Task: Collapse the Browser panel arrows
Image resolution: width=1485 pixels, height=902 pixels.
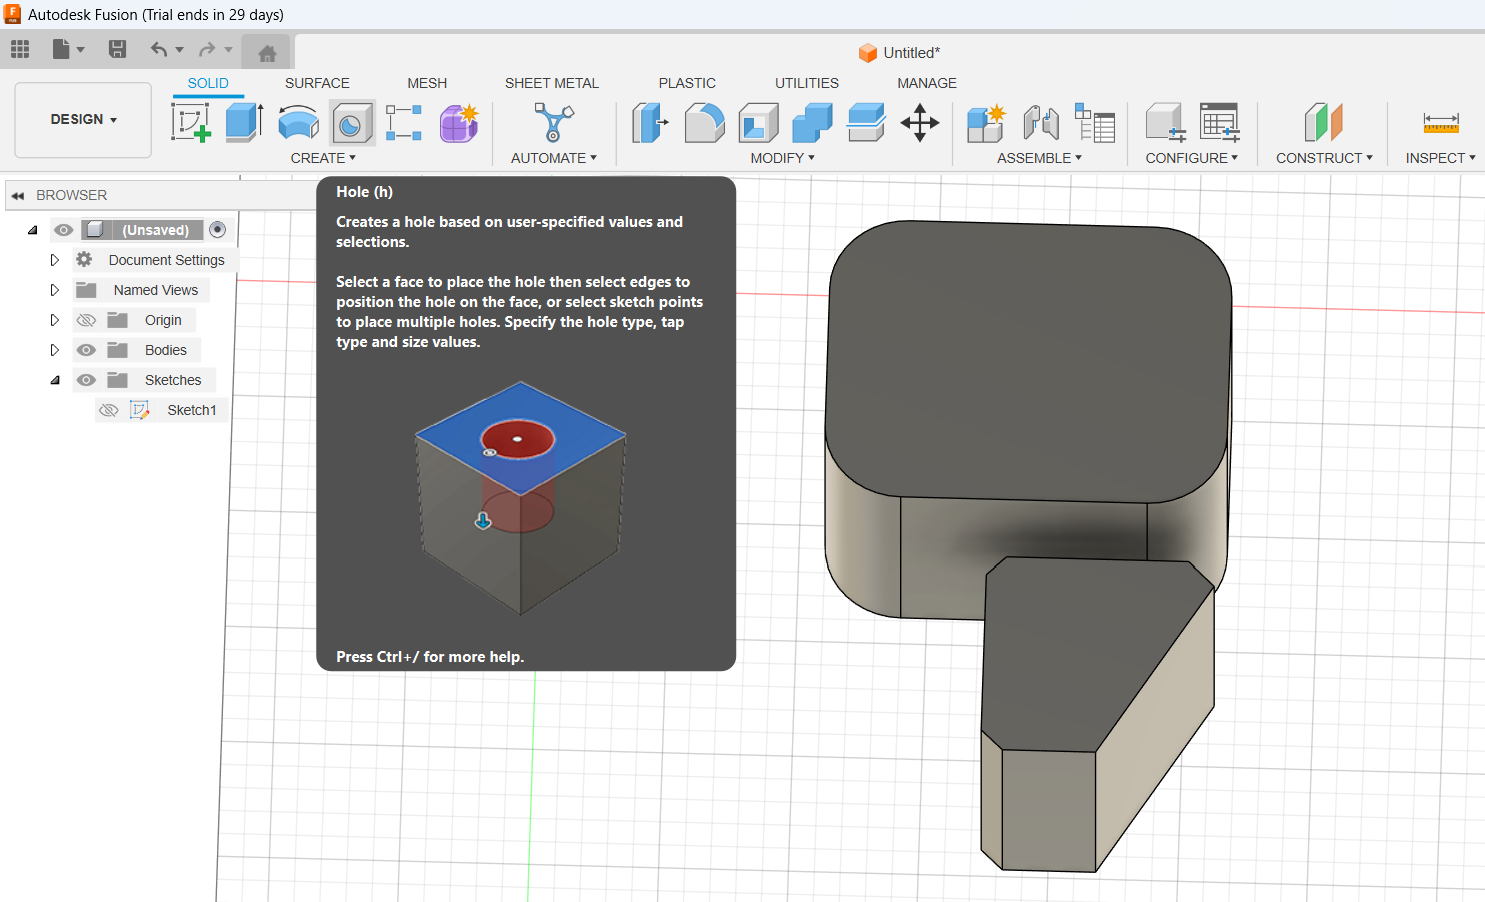Action: point(17,196)
